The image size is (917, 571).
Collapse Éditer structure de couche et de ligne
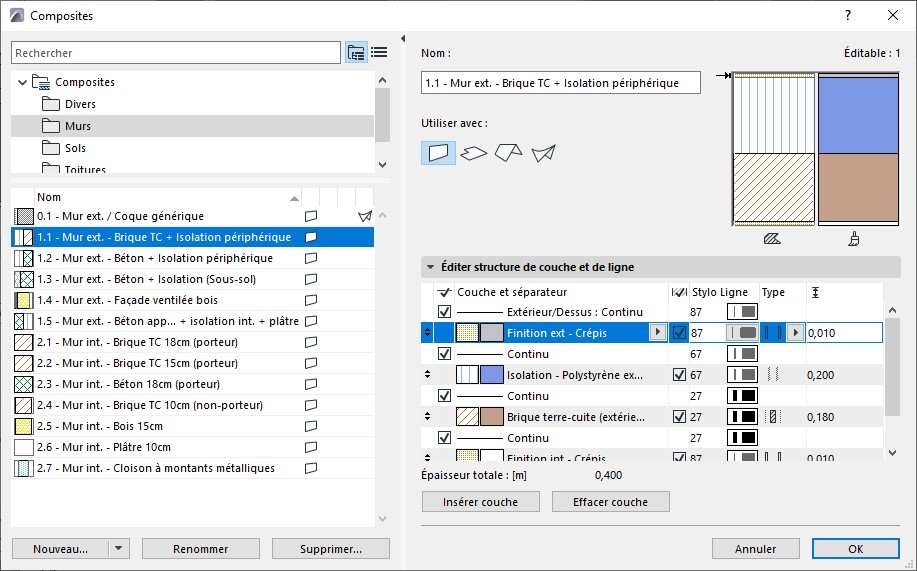(x=430, y=267)
